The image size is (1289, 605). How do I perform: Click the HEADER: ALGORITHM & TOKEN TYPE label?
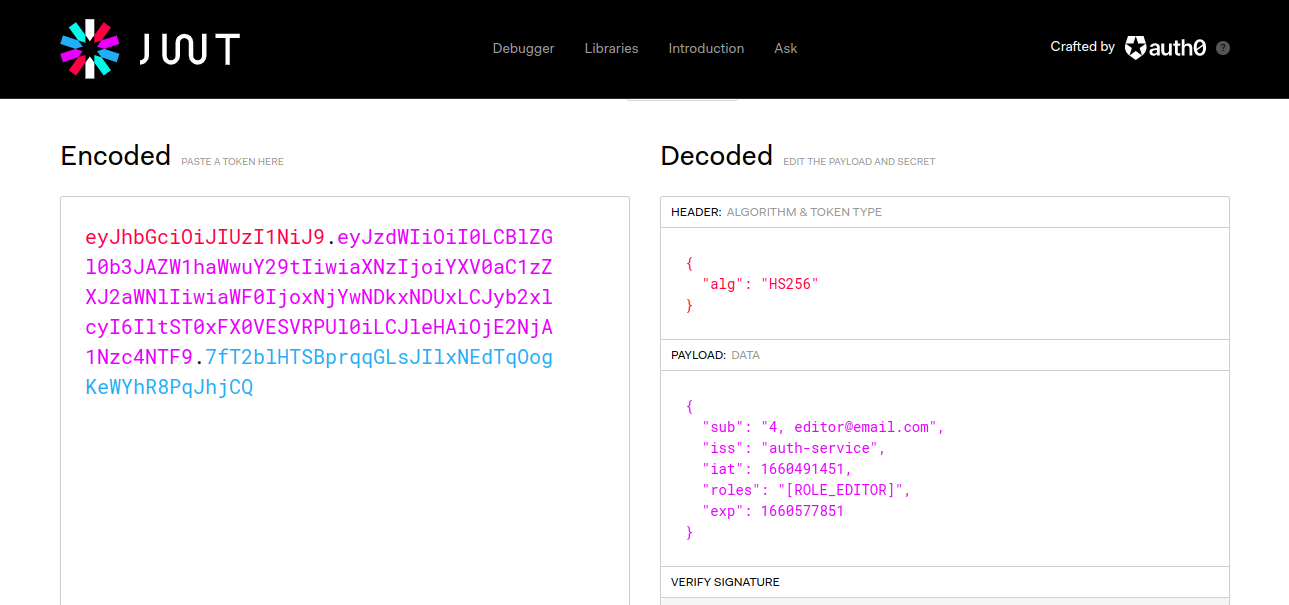pos(776,212)
